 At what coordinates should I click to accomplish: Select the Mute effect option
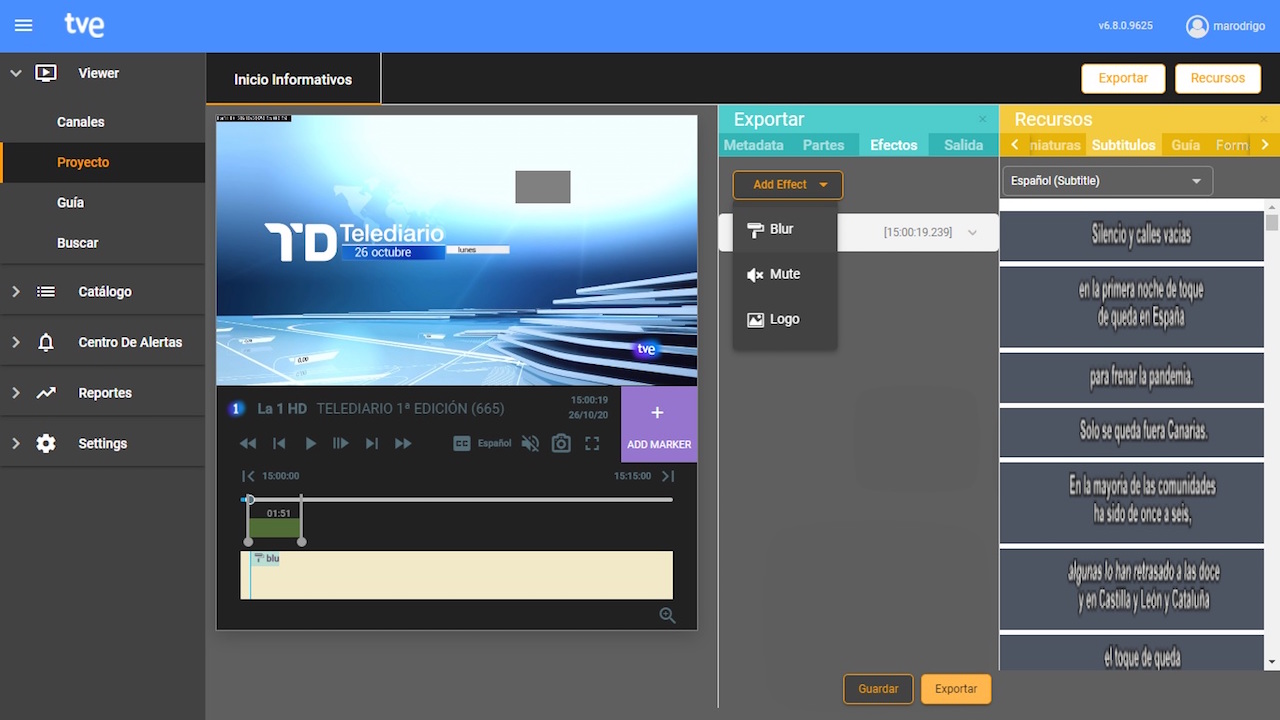click(785, 274)
